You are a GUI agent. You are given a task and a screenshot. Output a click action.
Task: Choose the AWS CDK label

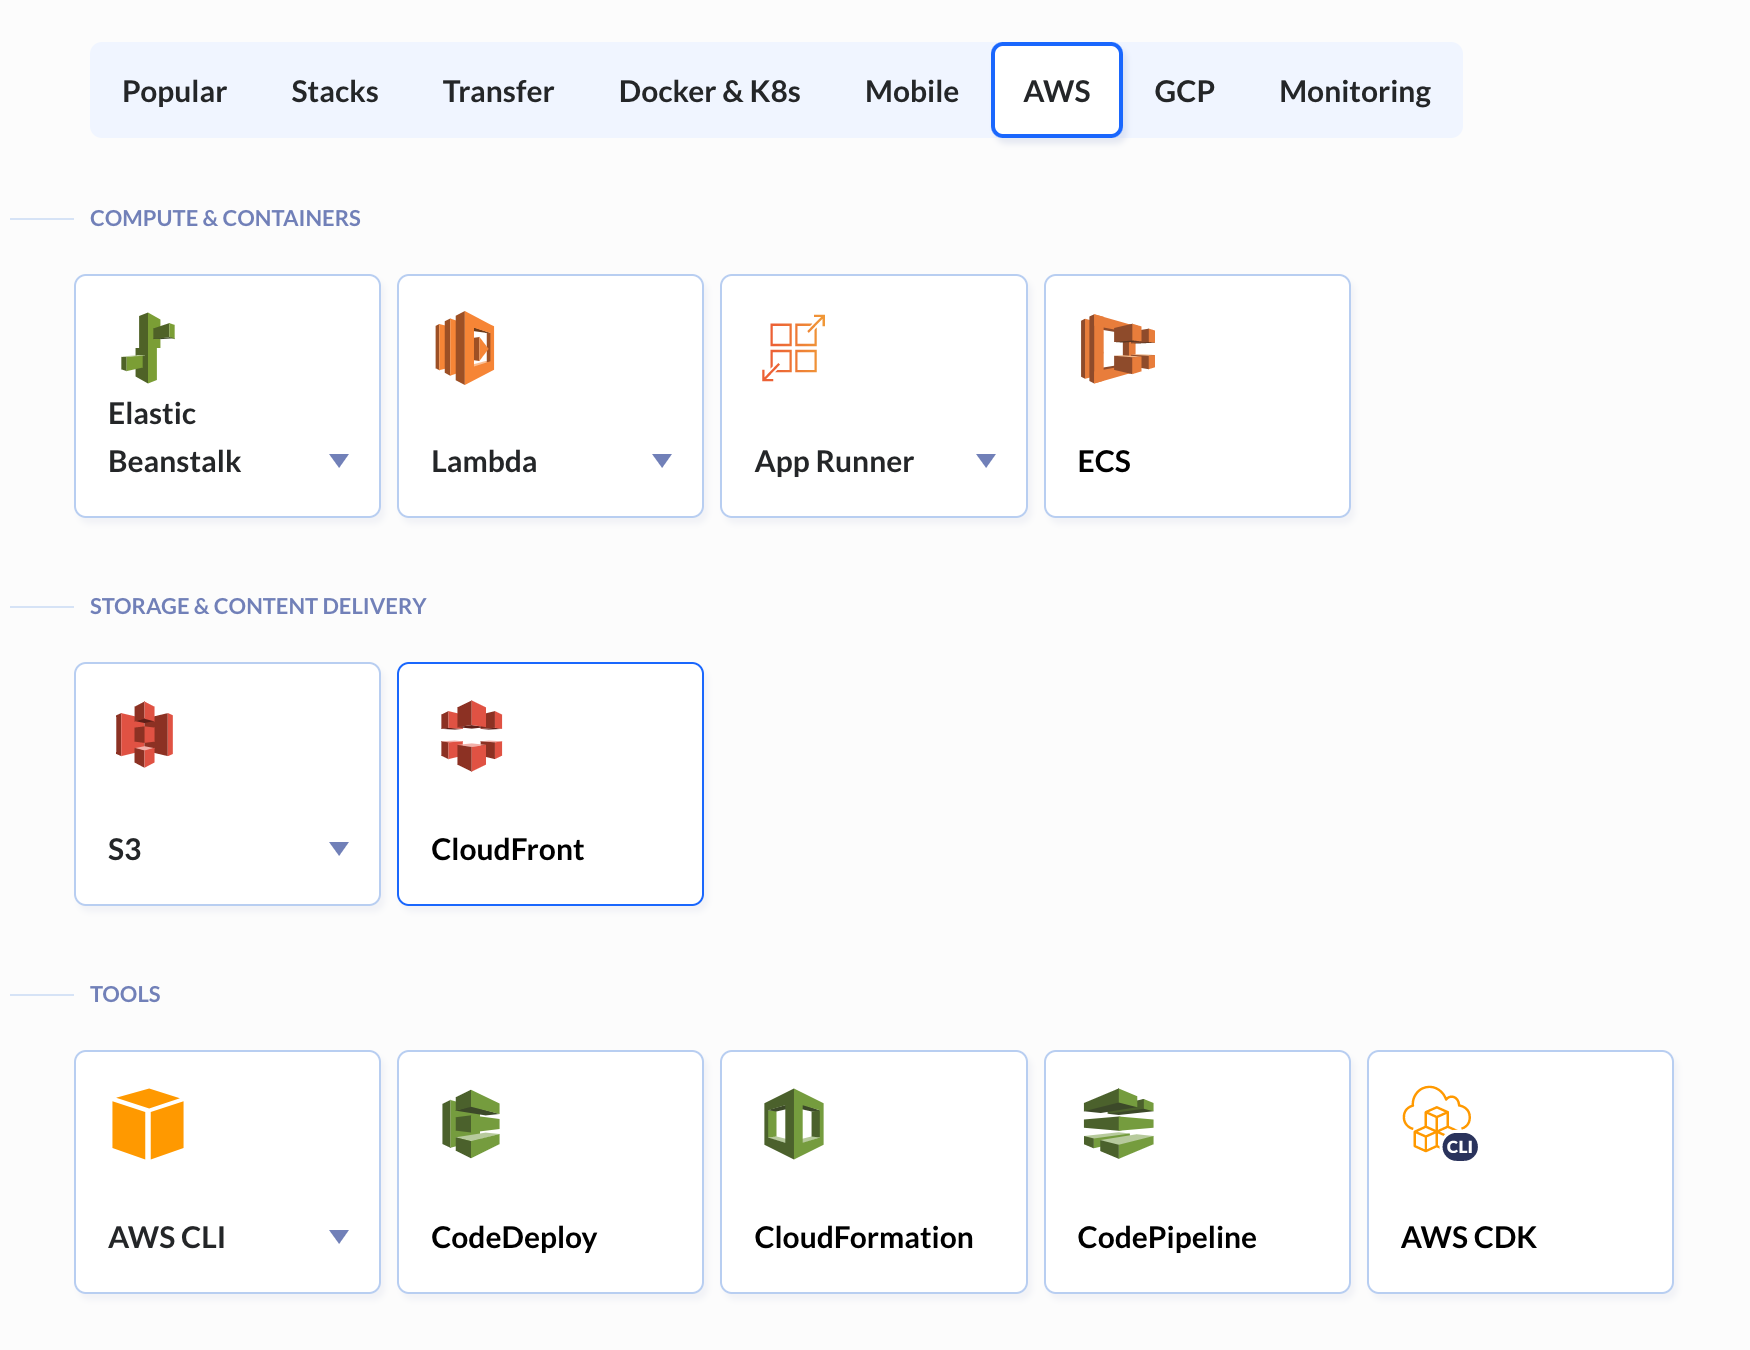coord(1468,1237)
